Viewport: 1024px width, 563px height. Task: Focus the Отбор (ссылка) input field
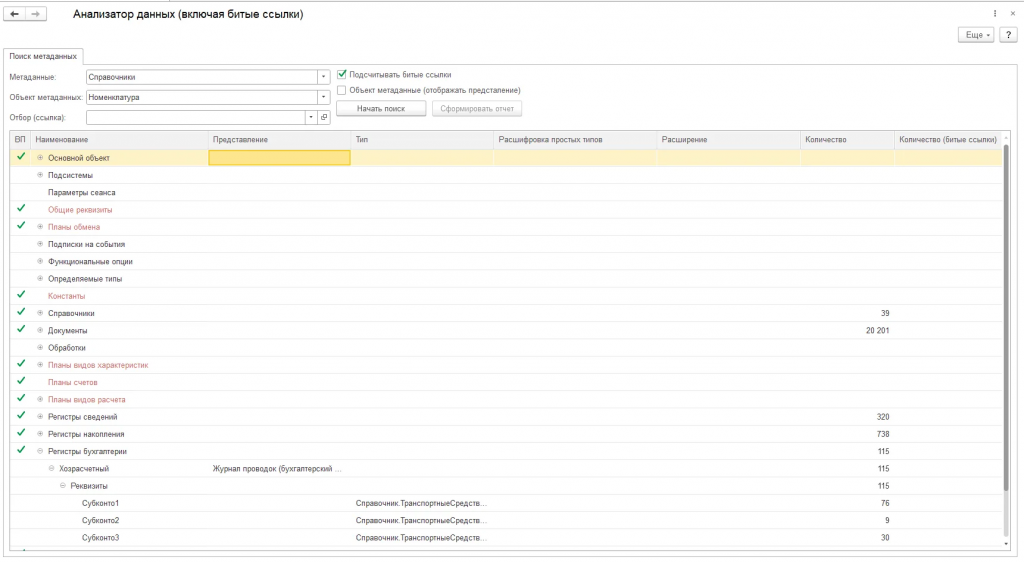(x=195, y=118)
